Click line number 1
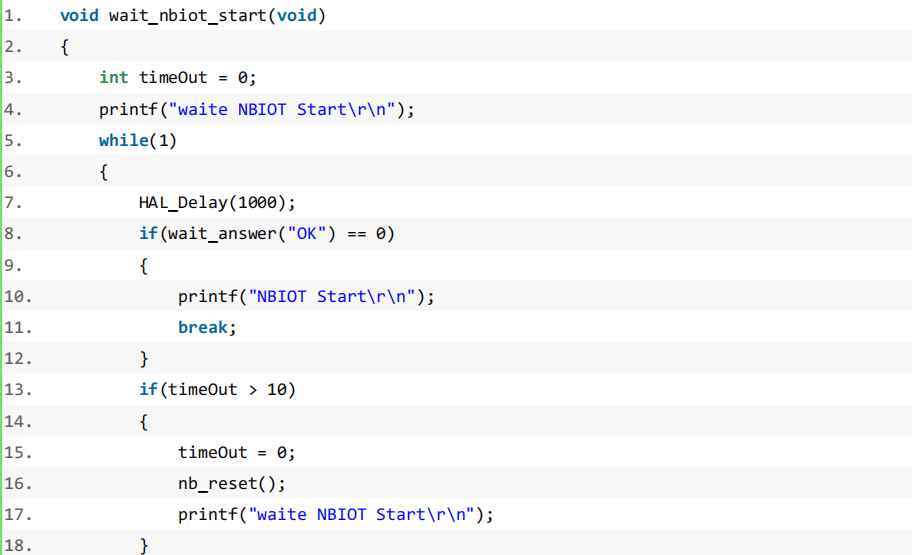The width and height of the screenshot is (912, 555). [13, 16]
